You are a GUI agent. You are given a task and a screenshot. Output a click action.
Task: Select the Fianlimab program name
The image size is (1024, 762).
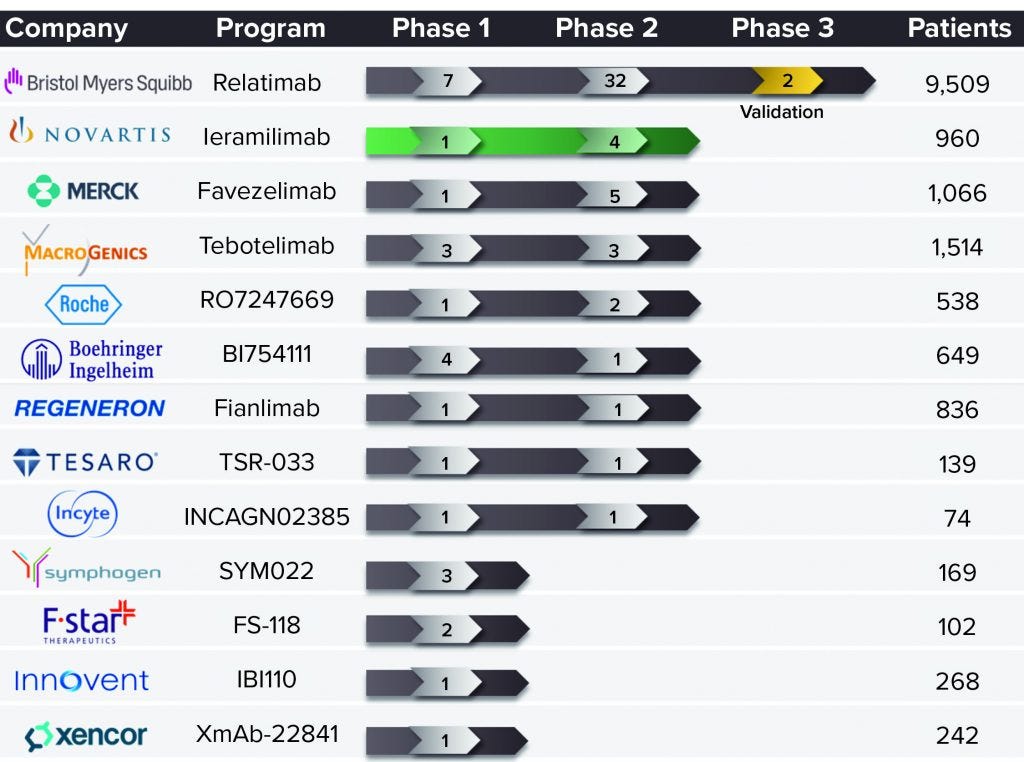pos(267,408)
